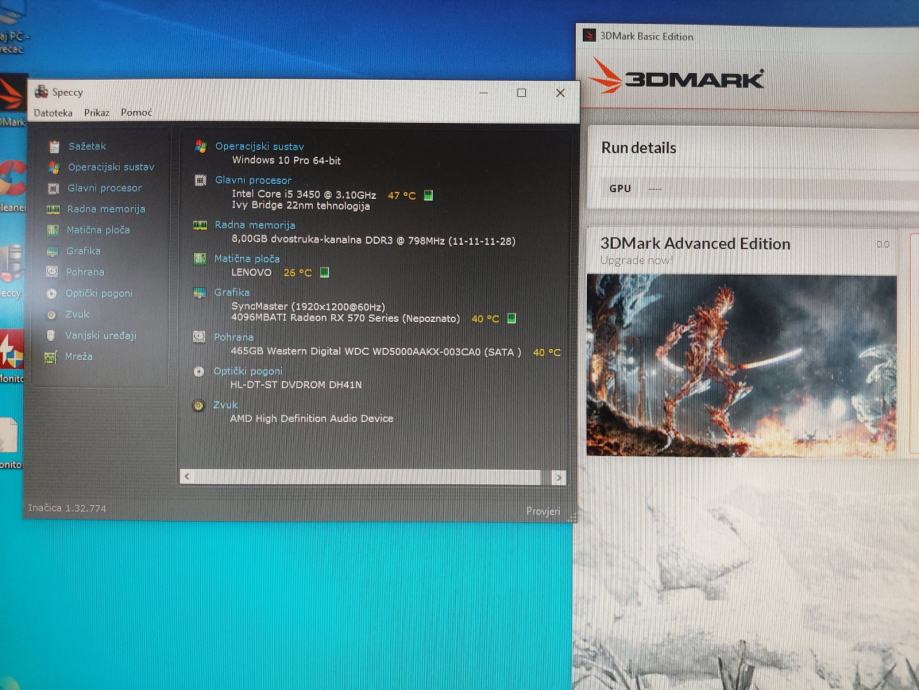Click the 3DMark logo in 3DMark window
919x690 pixels.
point(676,77)
